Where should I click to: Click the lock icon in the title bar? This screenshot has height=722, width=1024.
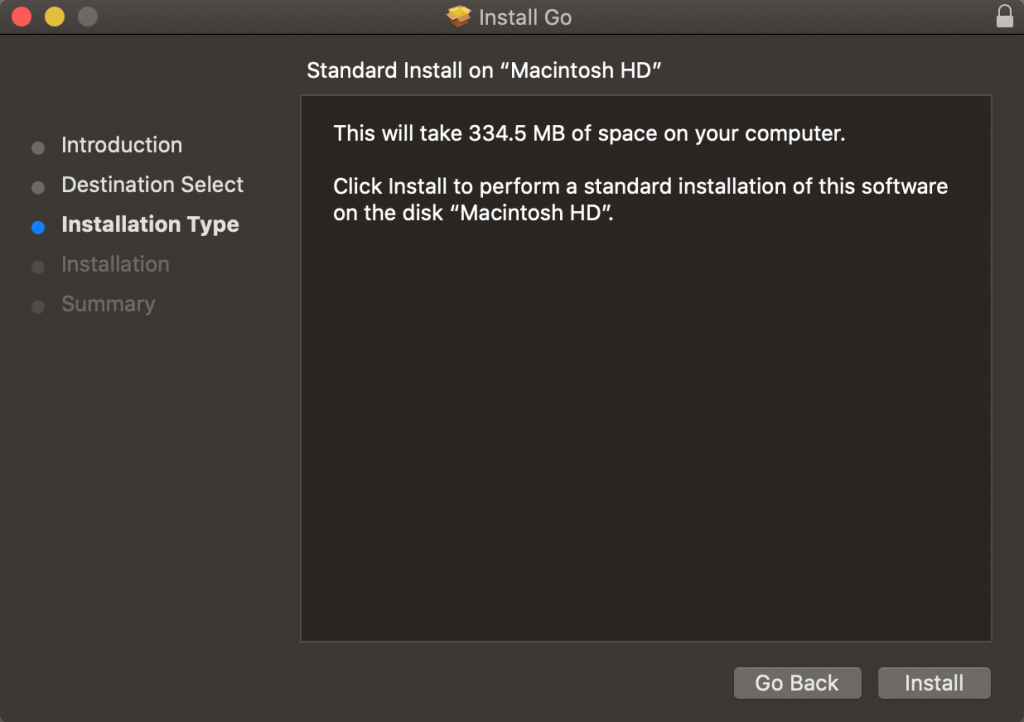[x=1003, y=16]
